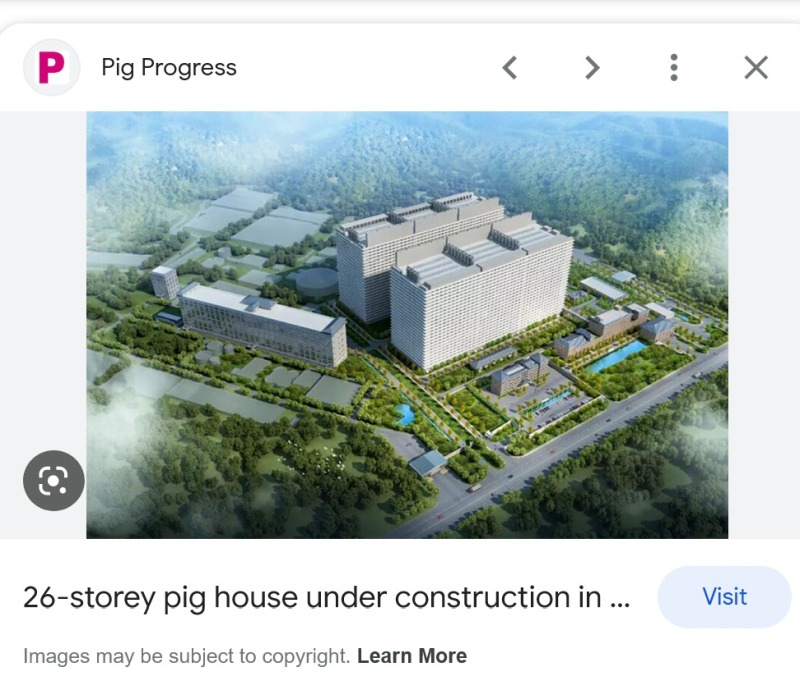The width and height of the screenshot is (800, 695).
Task: Advance to the next image with right chevron
Action: 592,67
